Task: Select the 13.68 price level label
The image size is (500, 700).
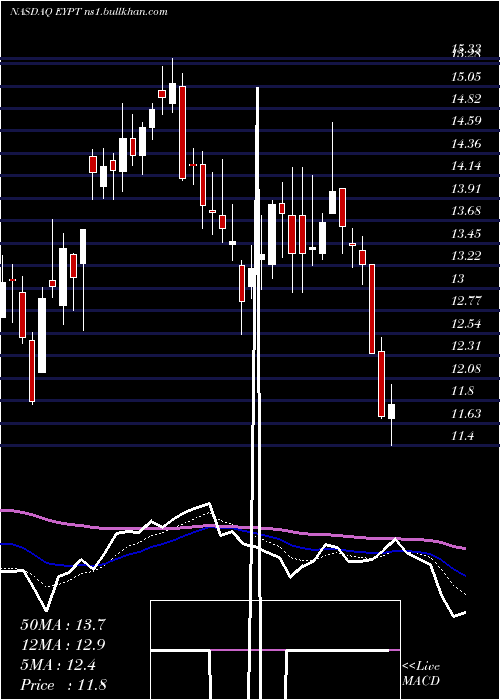Action: tap(466, 211)
